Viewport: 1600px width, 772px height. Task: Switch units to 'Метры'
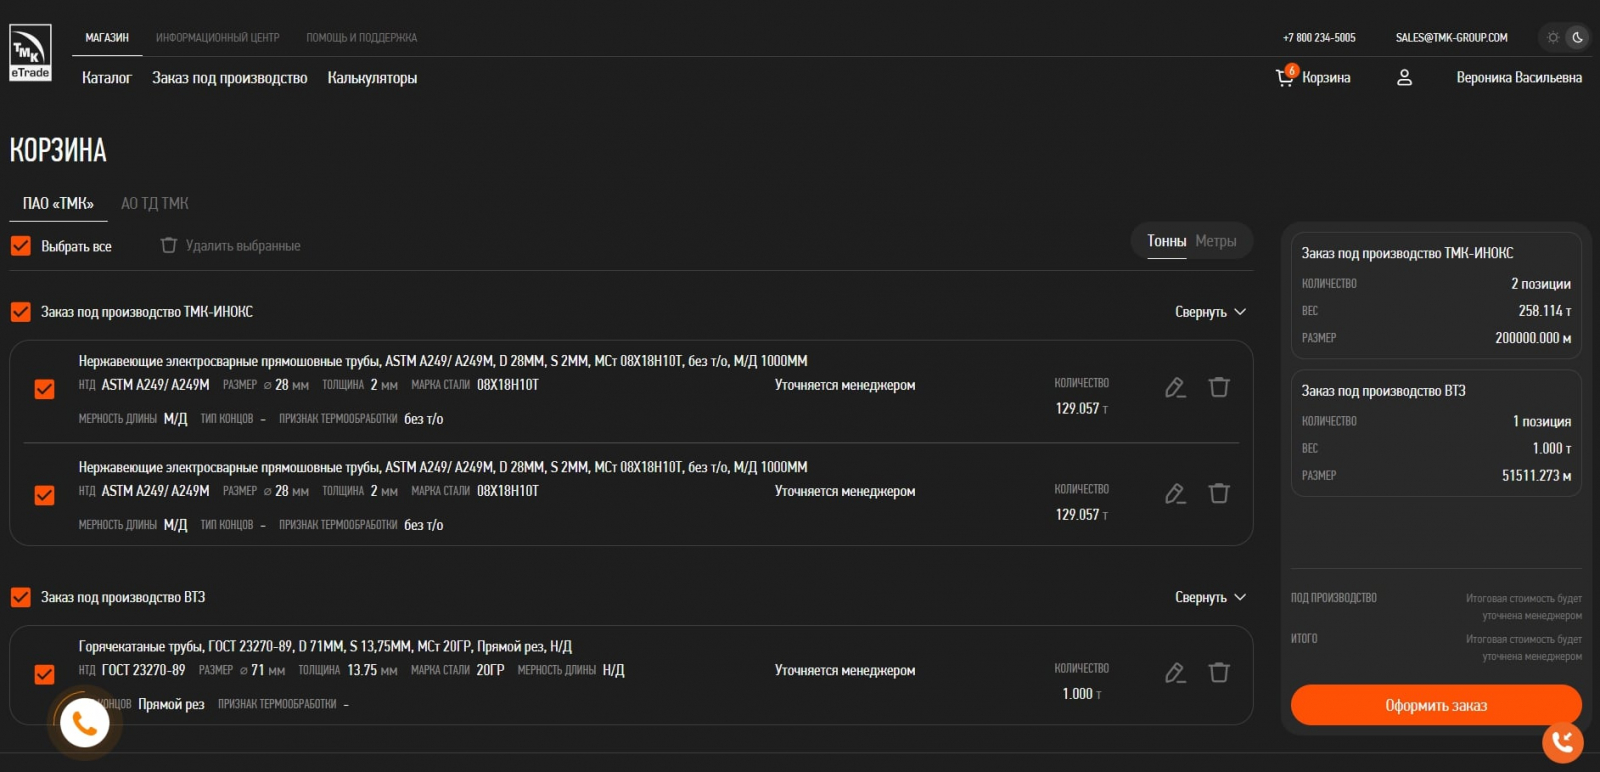click(1216, 241)
